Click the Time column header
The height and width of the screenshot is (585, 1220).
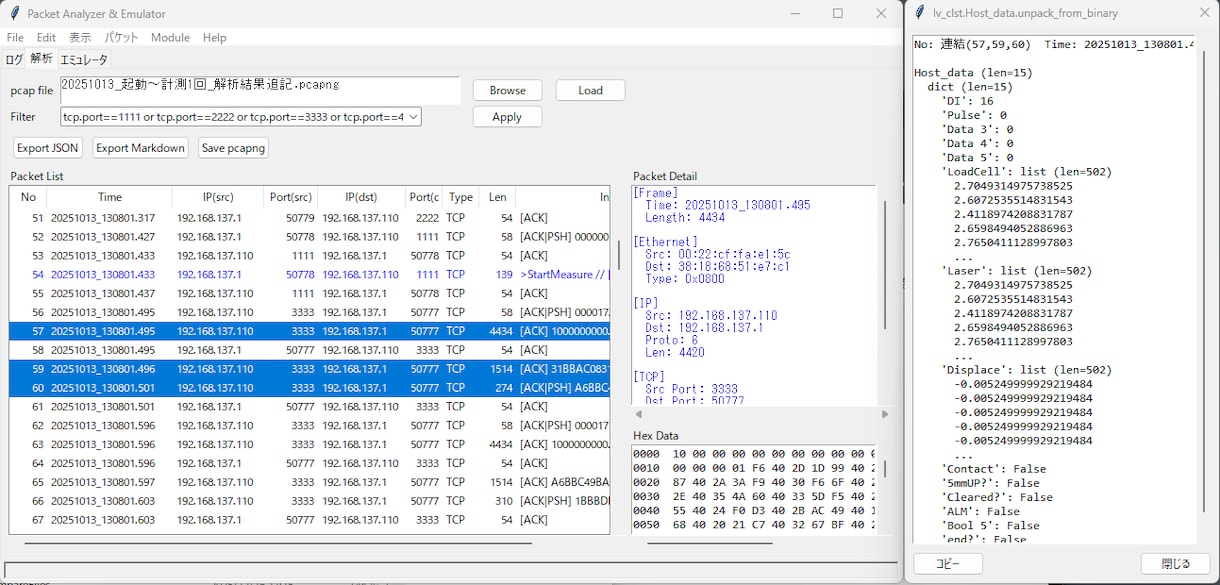pos(110,197)
